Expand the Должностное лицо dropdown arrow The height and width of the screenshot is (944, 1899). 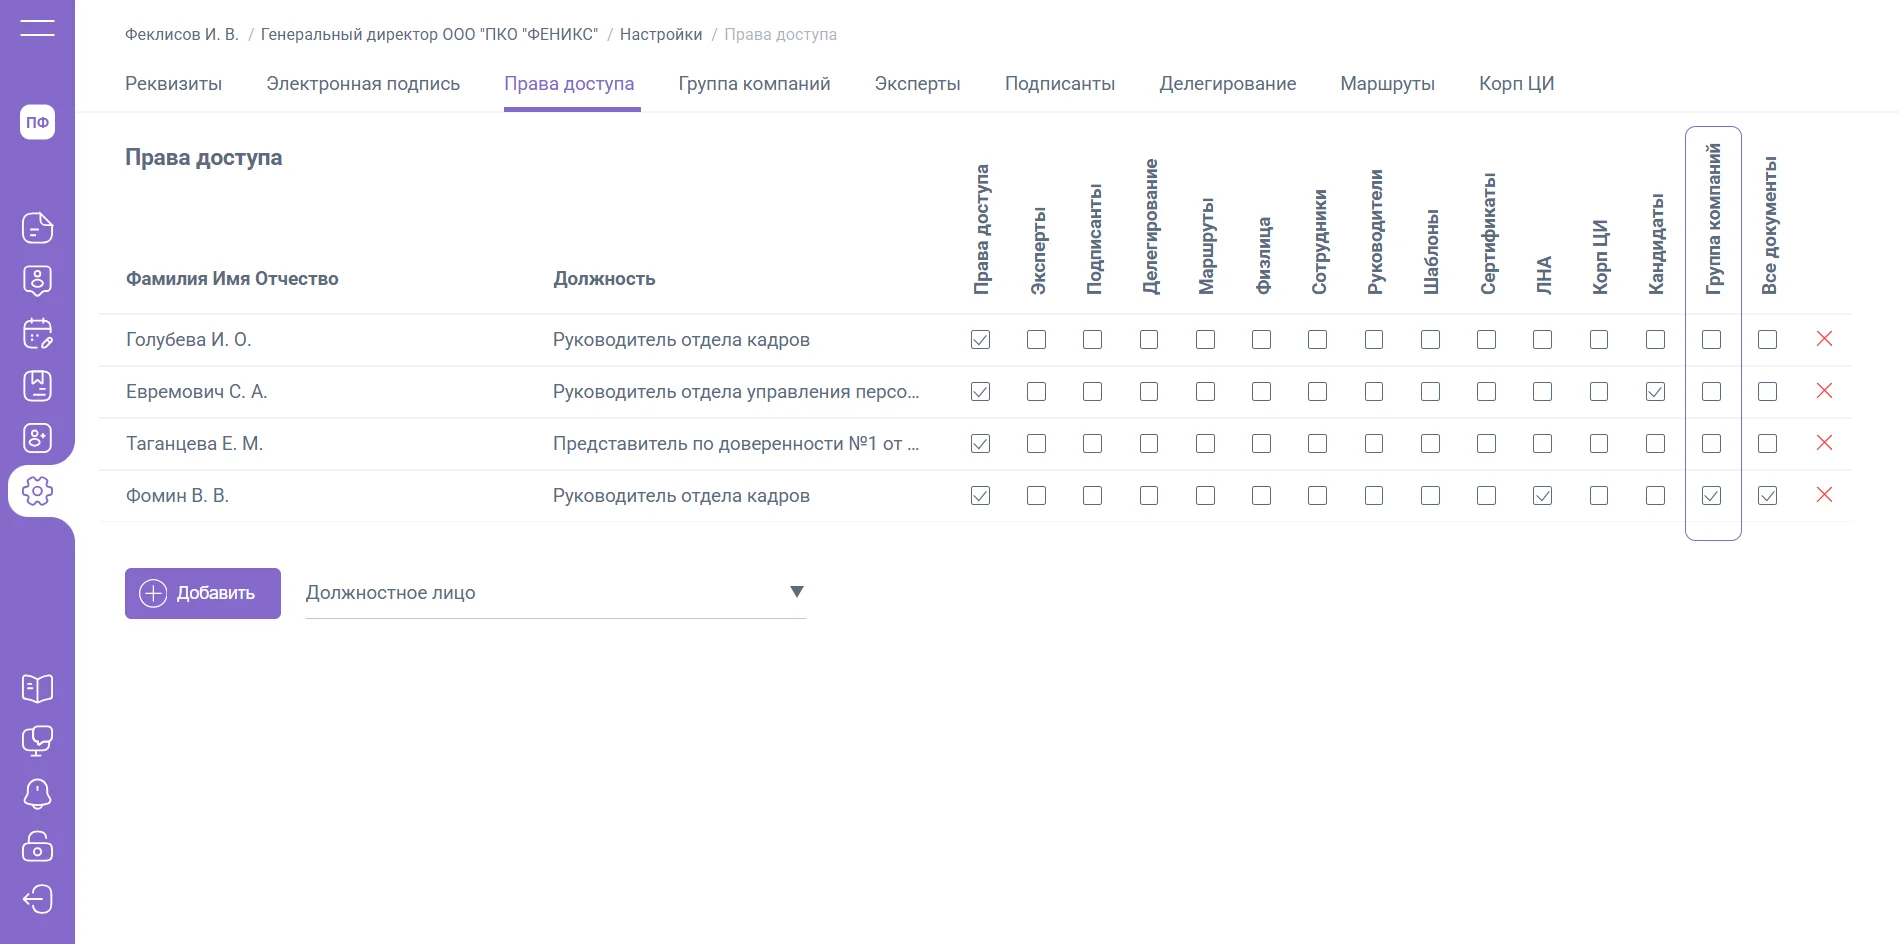(x=796, y=592)
